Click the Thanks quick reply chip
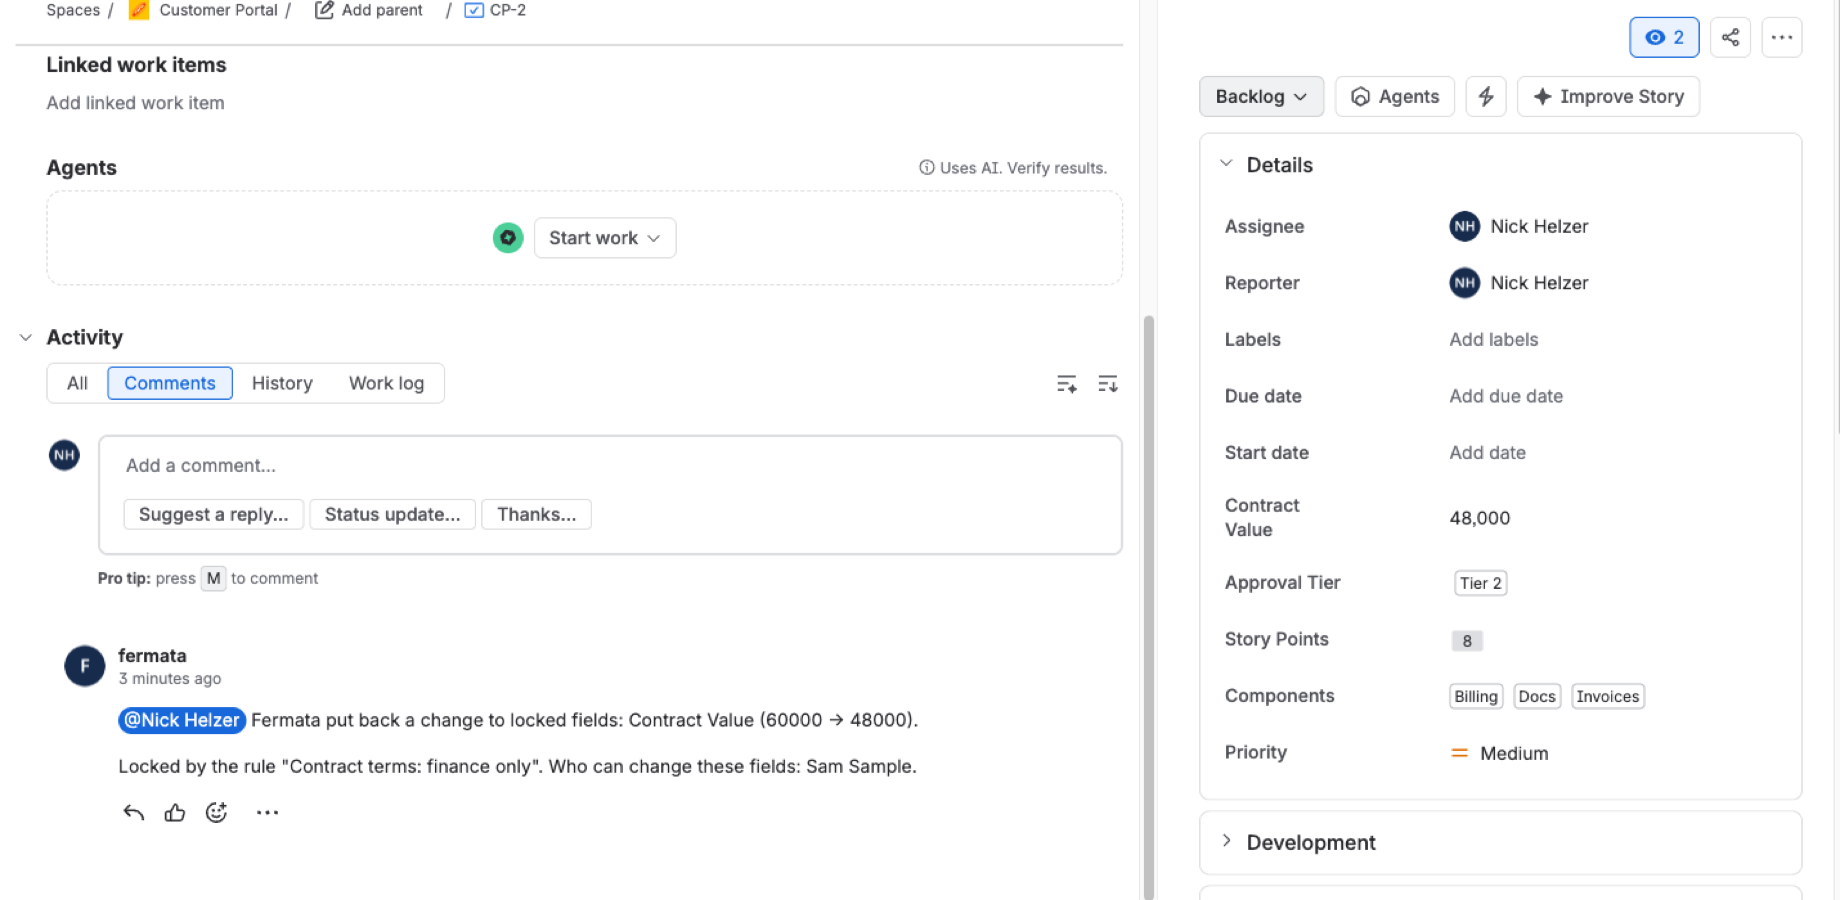The image size is (1840, 900). (536, 514)
